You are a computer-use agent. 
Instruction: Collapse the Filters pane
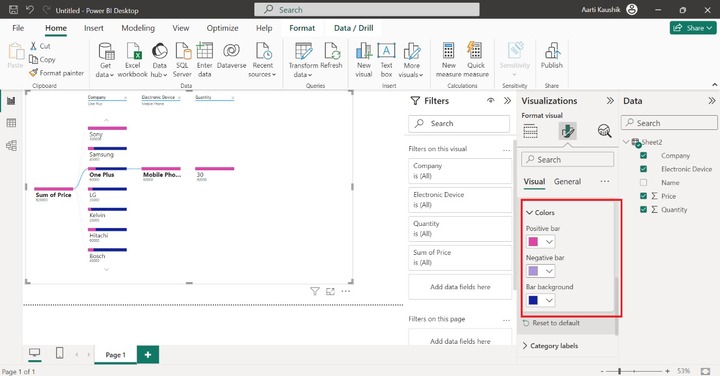pyautogui.click(x=507, y=101)
